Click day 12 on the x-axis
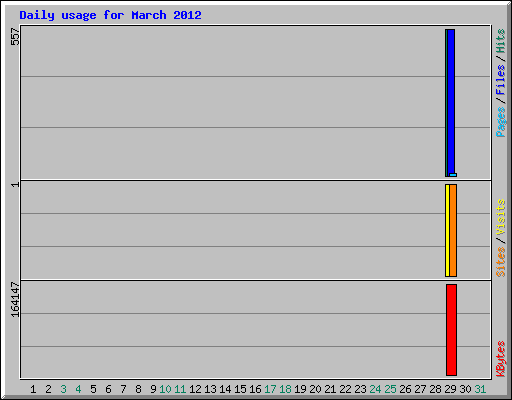 coord(195,389)
